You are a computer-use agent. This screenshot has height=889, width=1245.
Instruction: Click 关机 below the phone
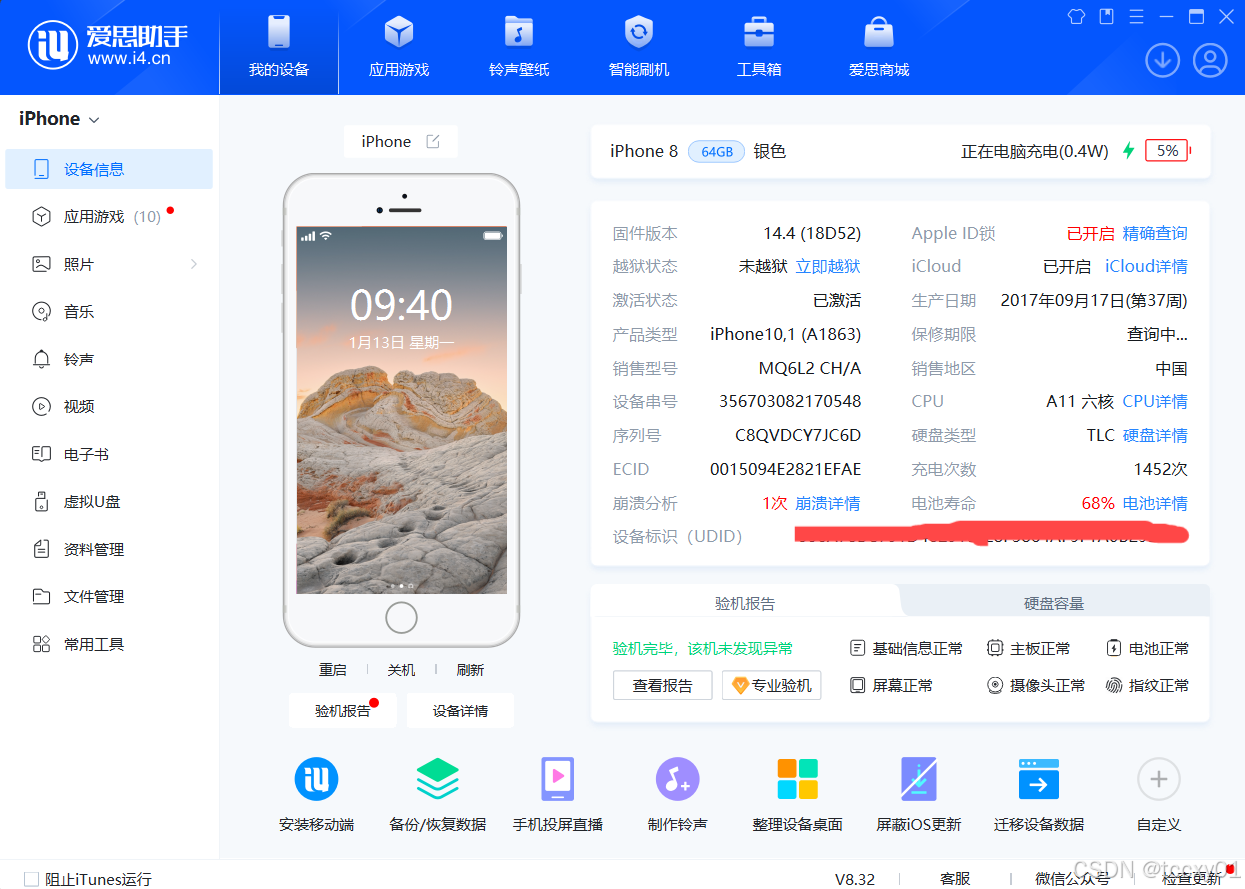tap(401, 670)
